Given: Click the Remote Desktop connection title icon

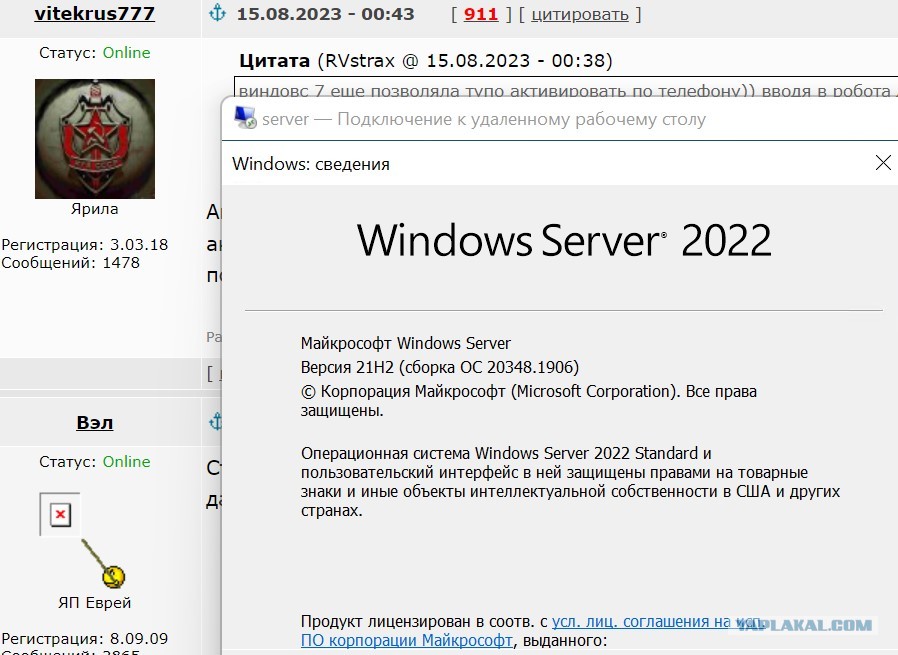Looking at the screenshot, I should [245, 118].
